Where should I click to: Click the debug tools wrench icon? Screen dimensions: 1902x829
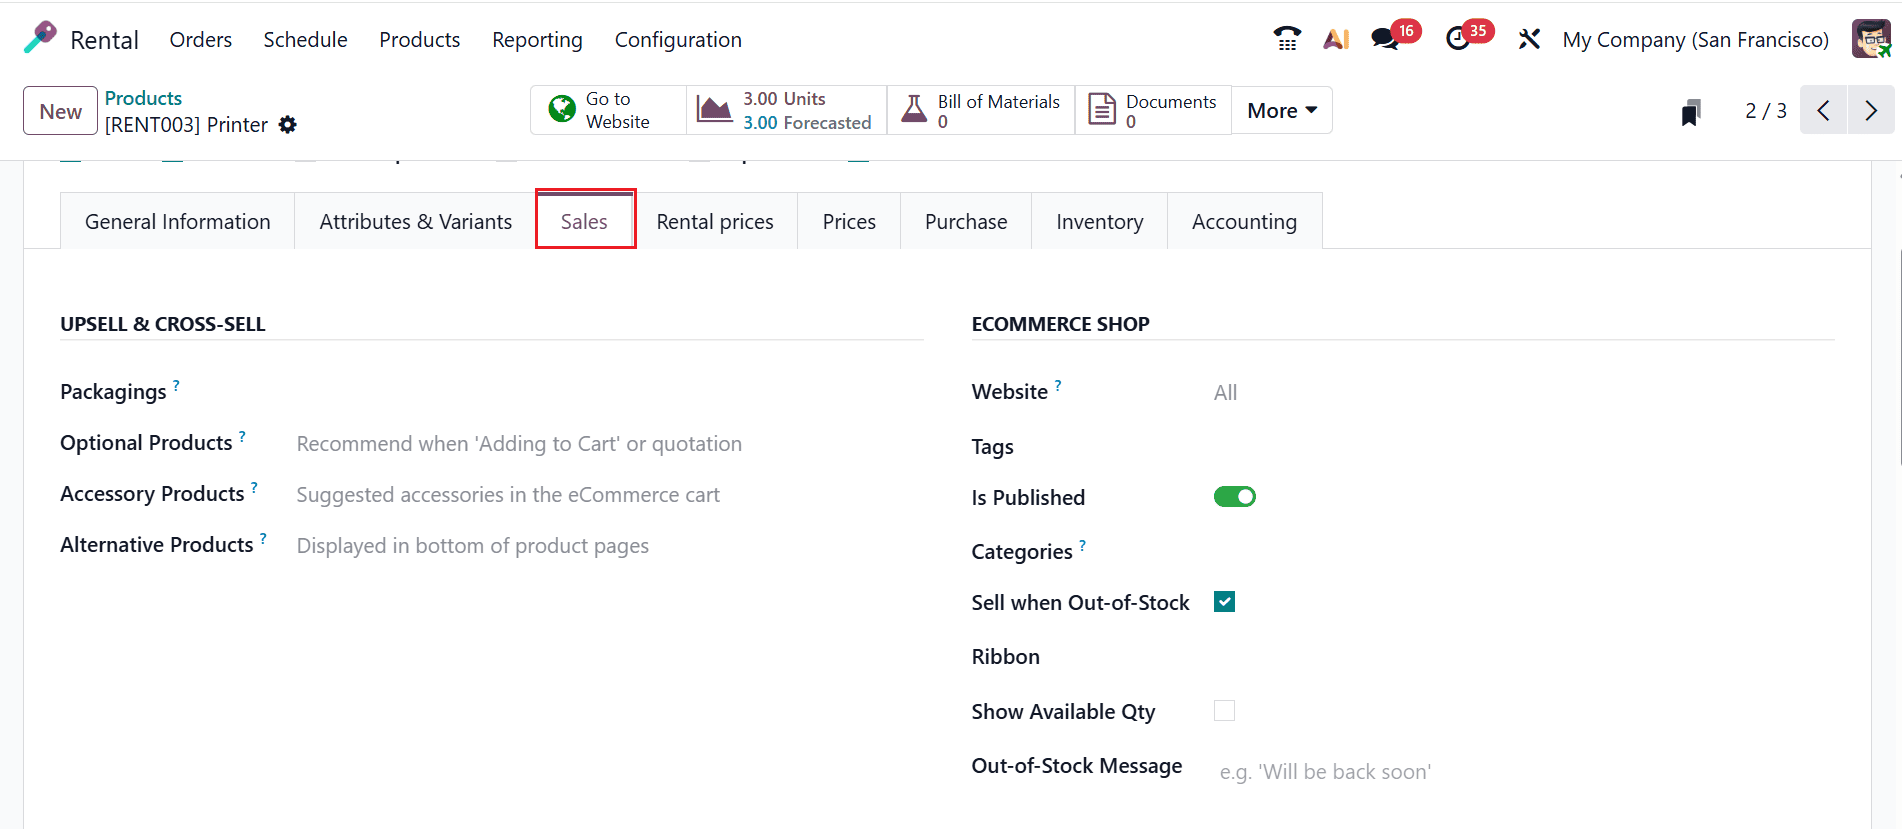(1529, 39)
